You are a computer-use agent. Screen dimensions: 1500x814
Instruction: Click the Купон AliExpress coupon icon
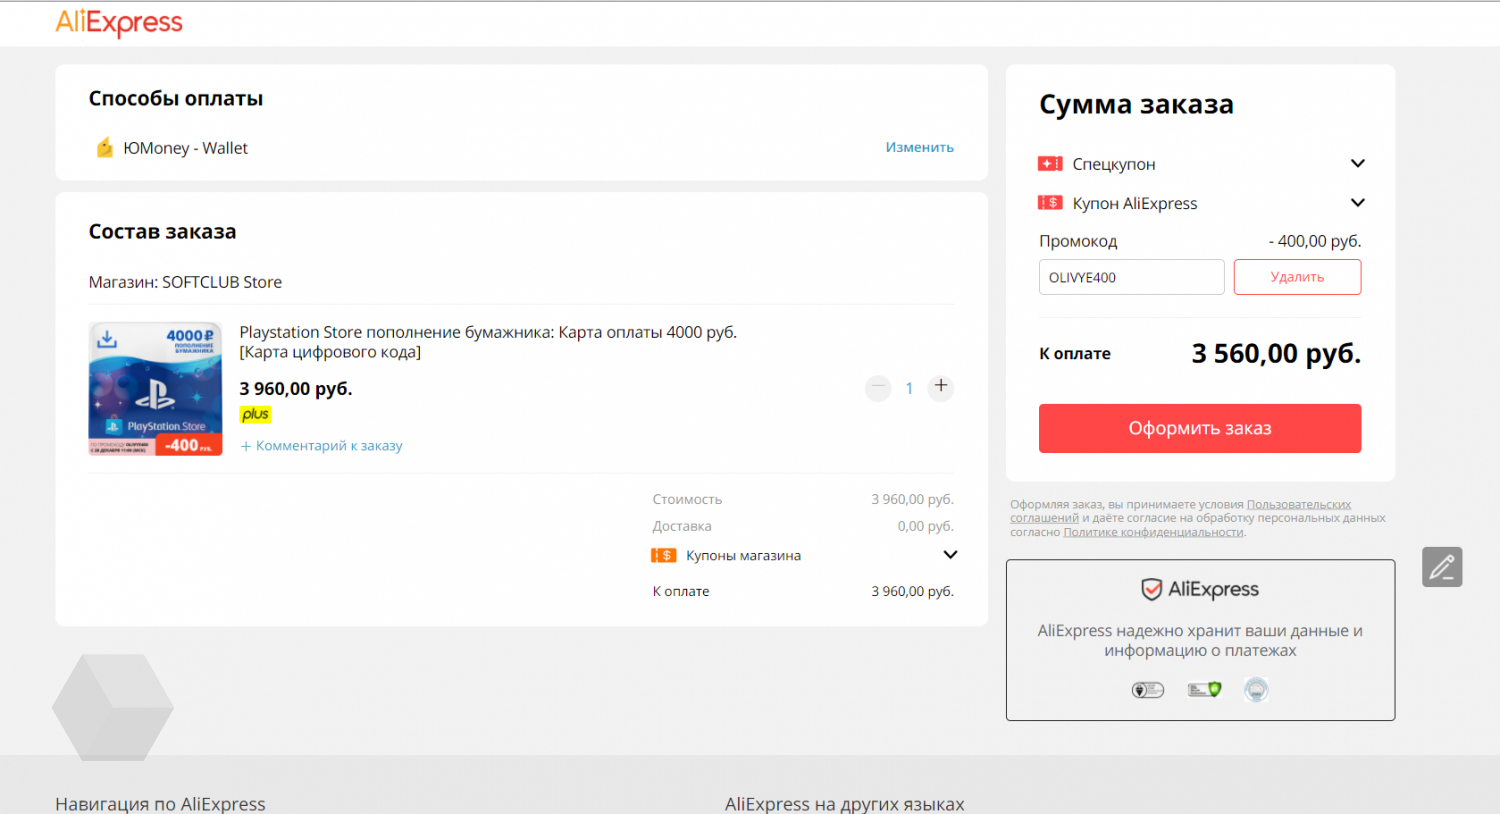pyautogui.click(x=1050, y=203)
